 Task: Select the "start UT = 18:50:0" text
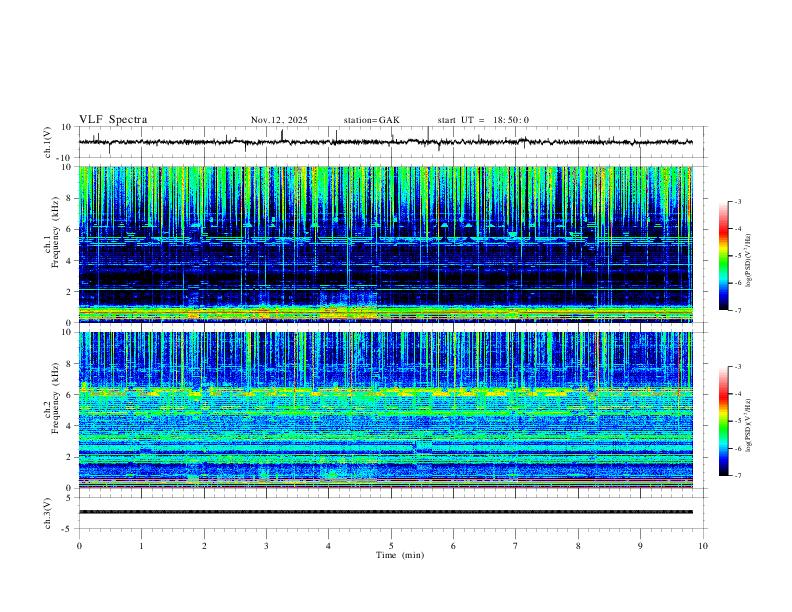(x=483, y=120)
